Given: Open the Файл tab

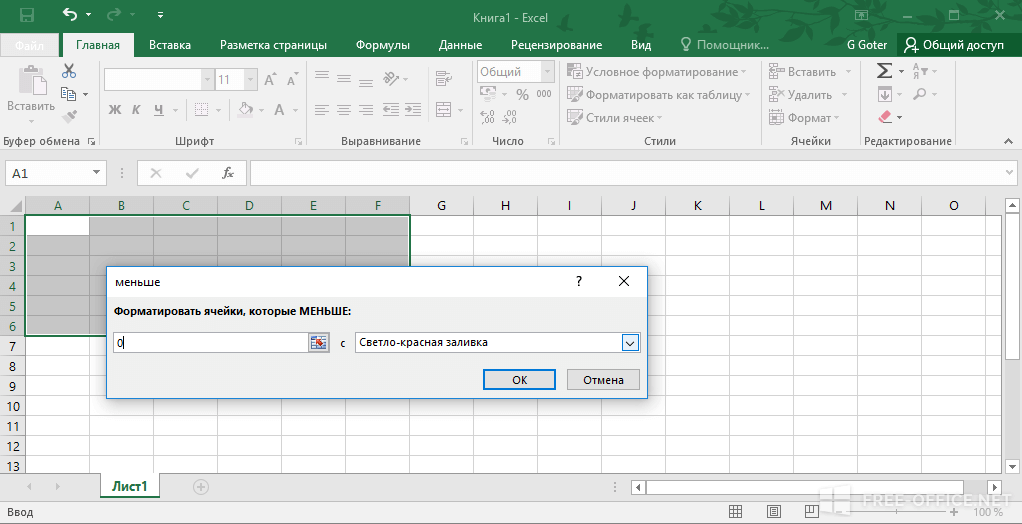Looking at the screenshot, I should [30, 46].
